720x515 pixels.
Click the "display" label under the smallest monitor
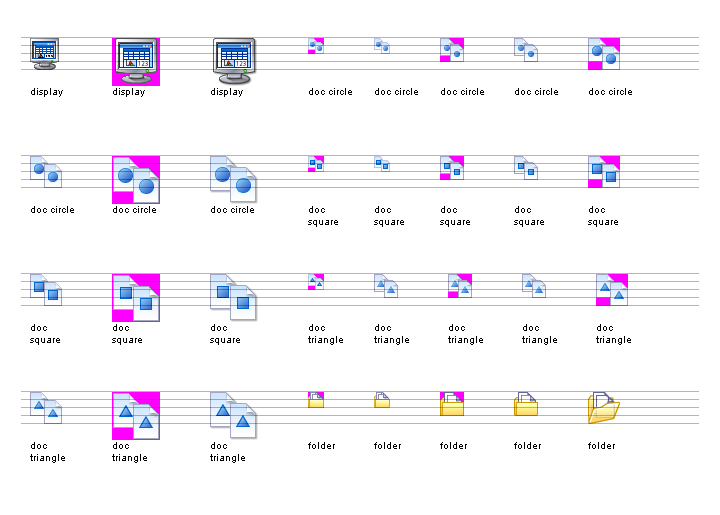click(x=46, y=92)
